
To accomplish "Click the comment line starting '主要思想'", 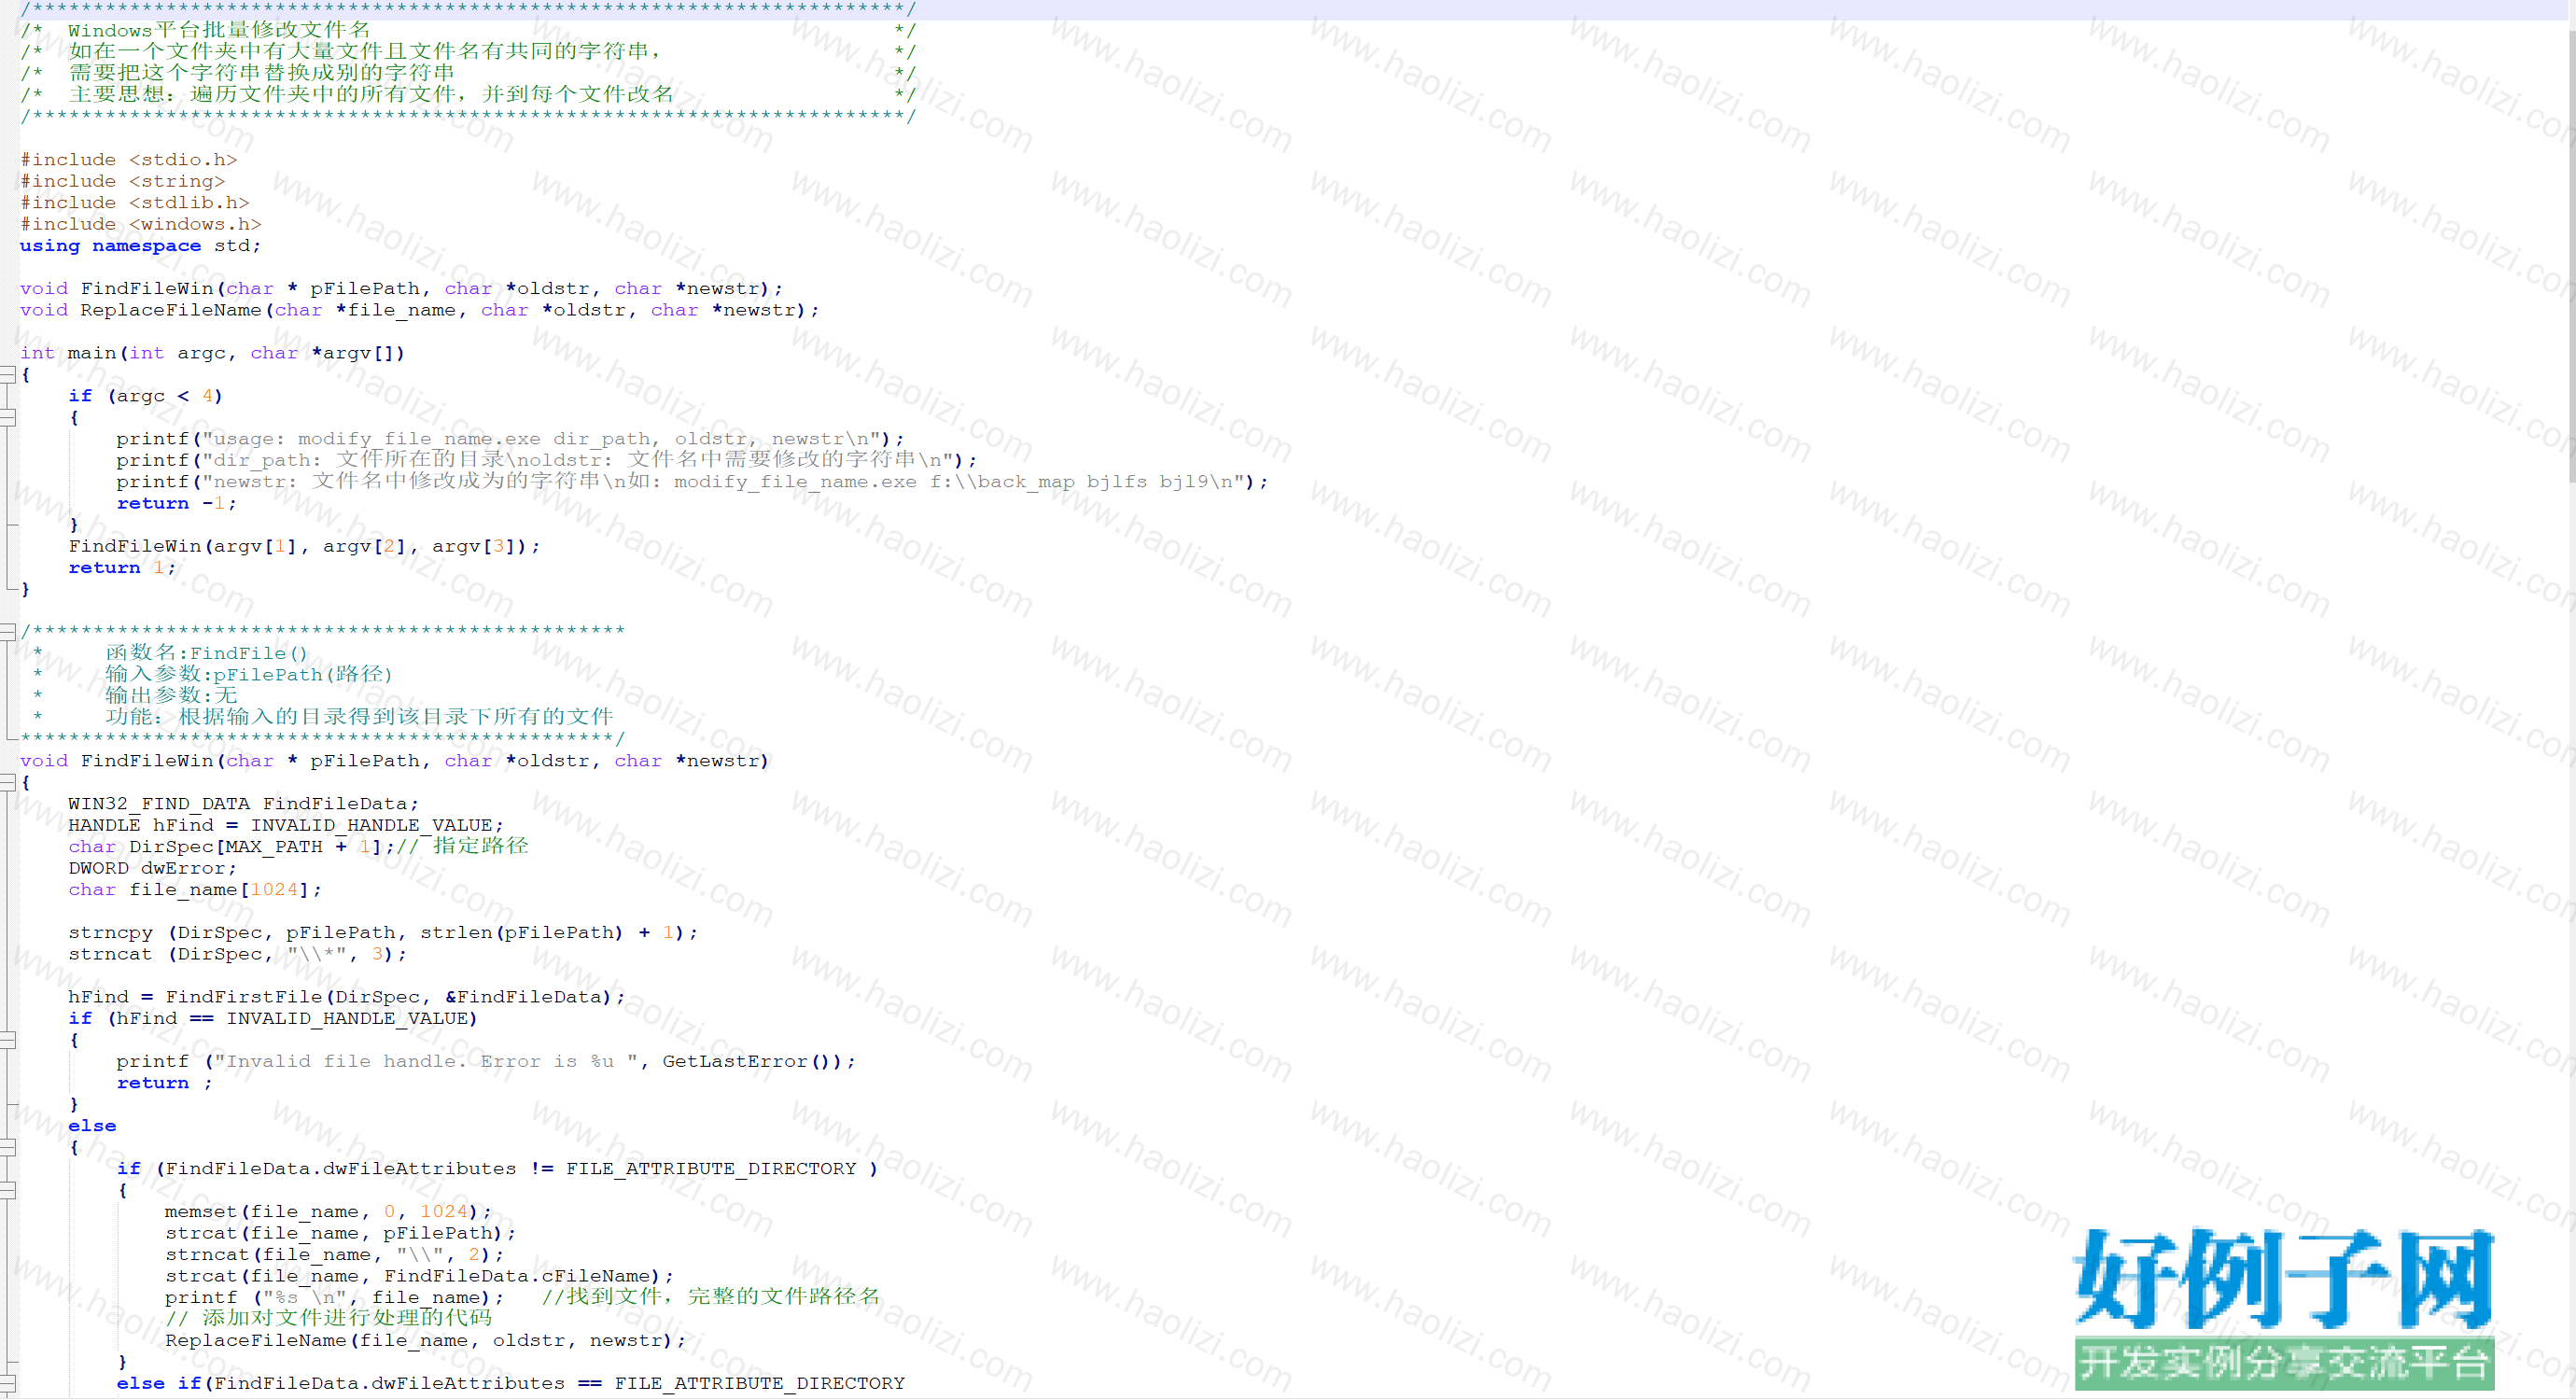I will point(371,94).
